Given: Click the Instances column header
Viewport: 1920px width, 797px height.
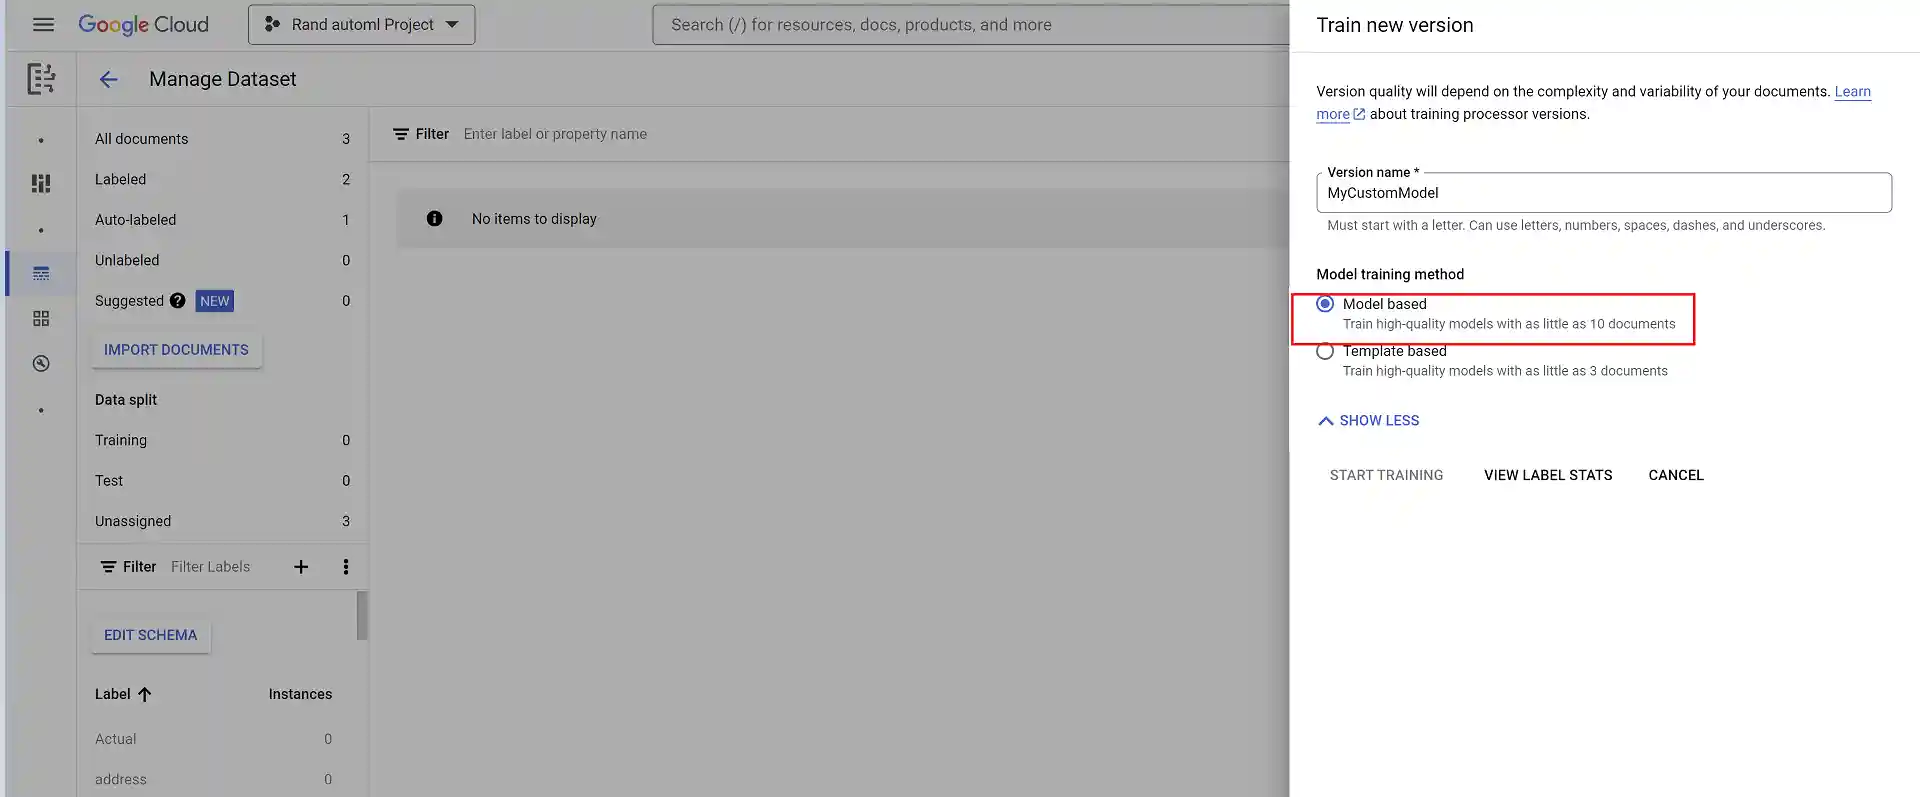Looking at the screenshot, I should pos(300,694).
